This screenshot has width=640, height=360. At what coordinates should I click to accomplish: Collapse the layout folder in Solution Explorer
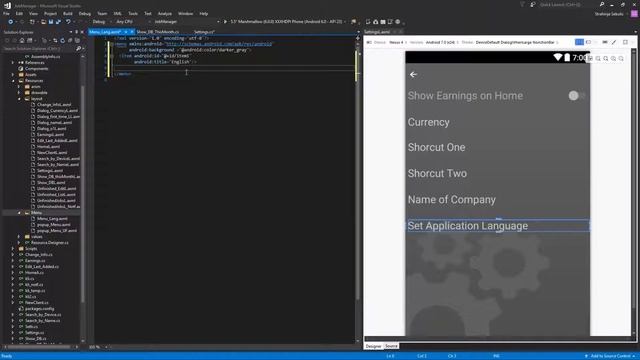click(x=19, y=99)
